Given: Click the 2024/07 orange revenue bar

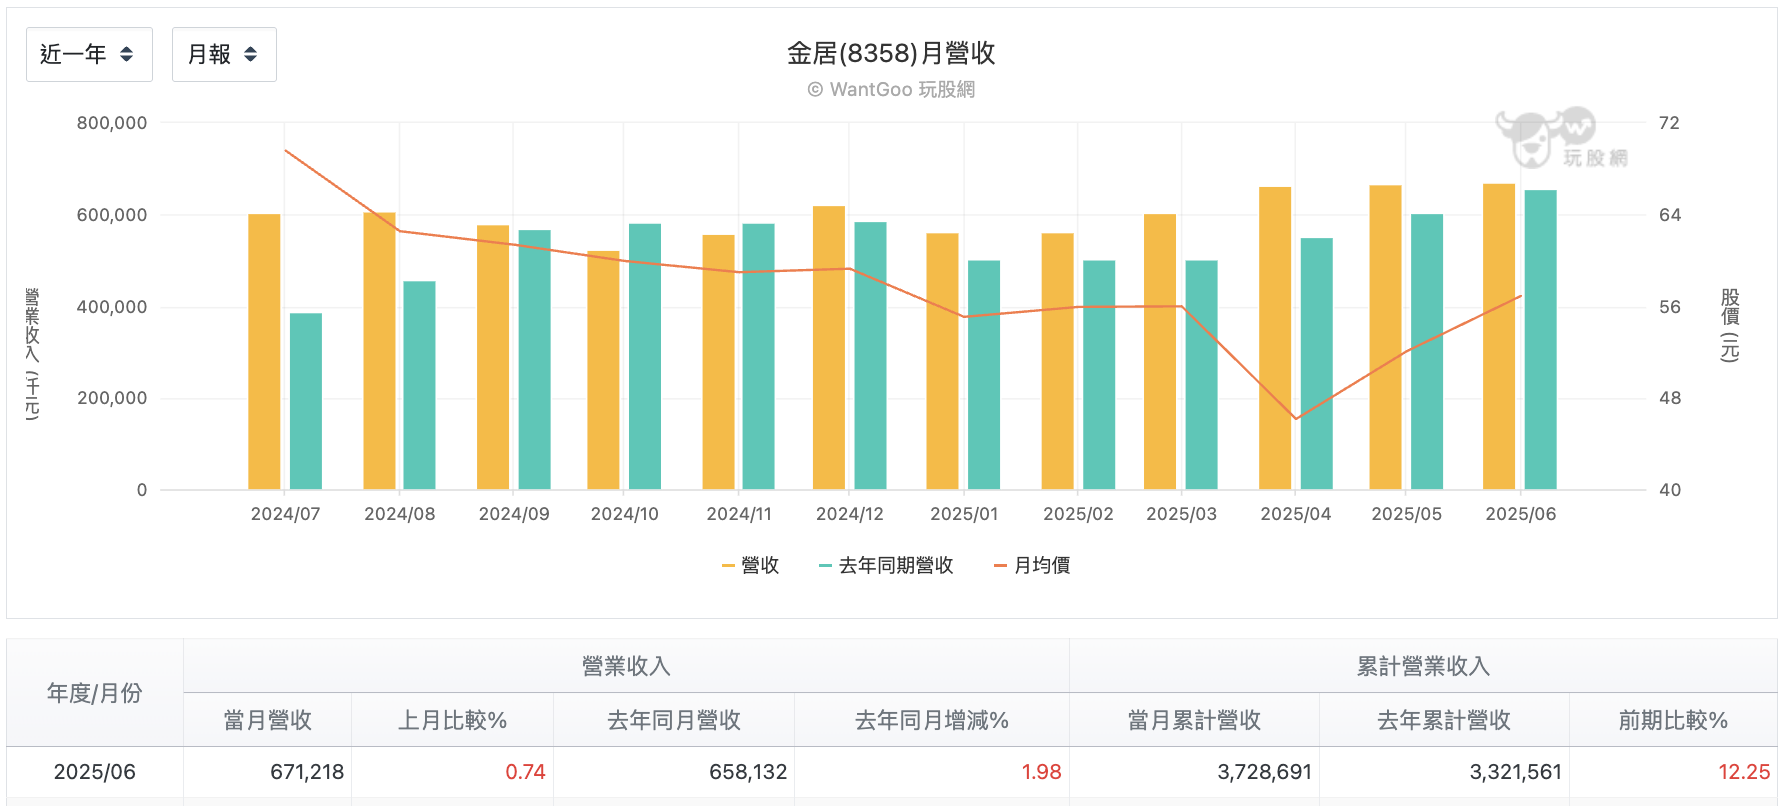Looking at the screenshot, I should click(x=264, y=352).
